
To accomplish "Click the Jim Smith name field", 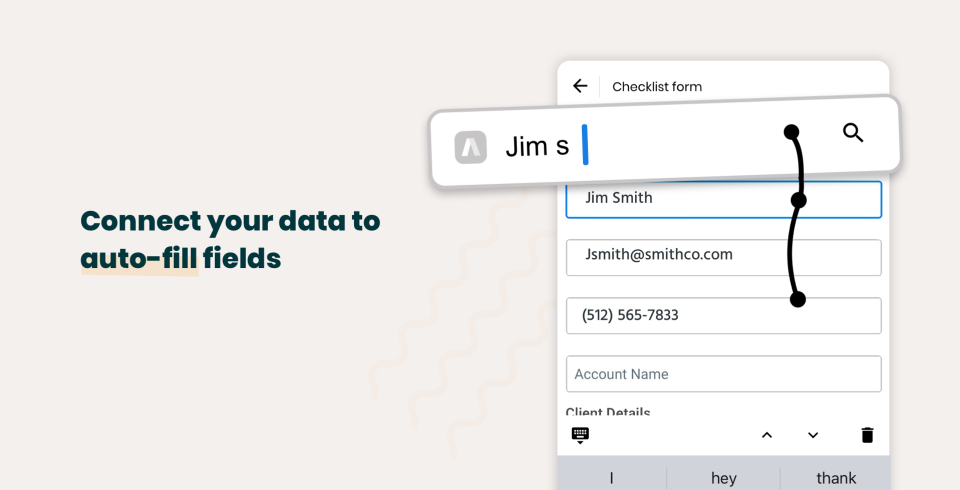I will (724, 198).
